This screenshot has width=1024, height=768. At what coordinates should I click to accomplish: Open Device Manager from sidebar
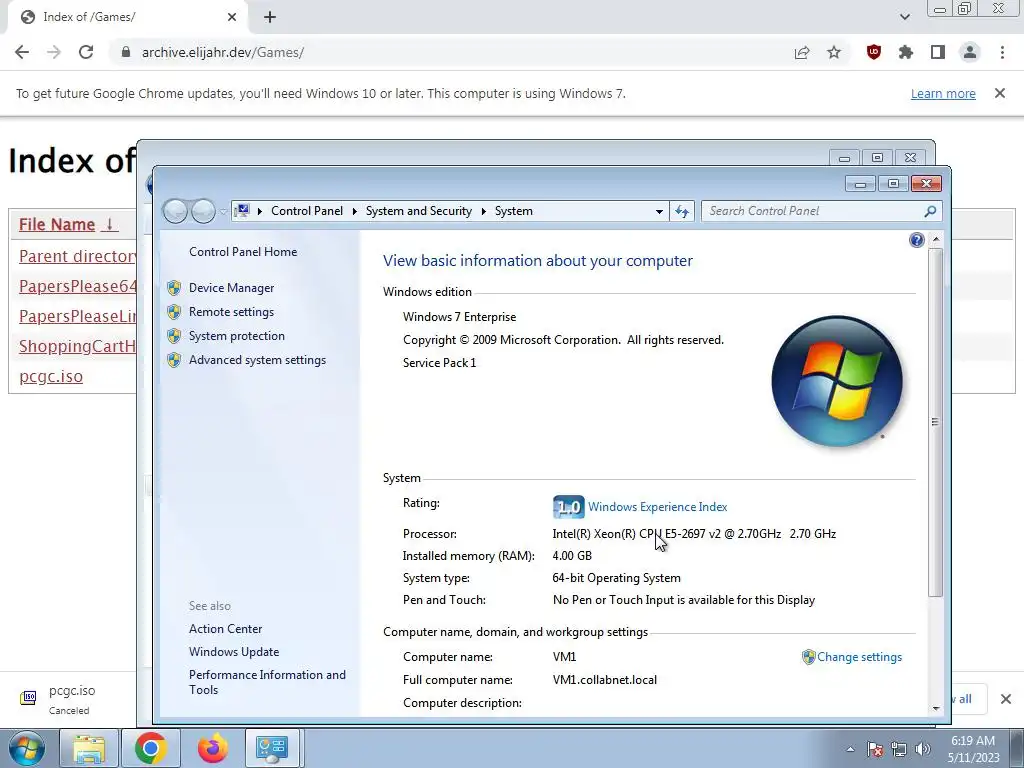point(231,288)
